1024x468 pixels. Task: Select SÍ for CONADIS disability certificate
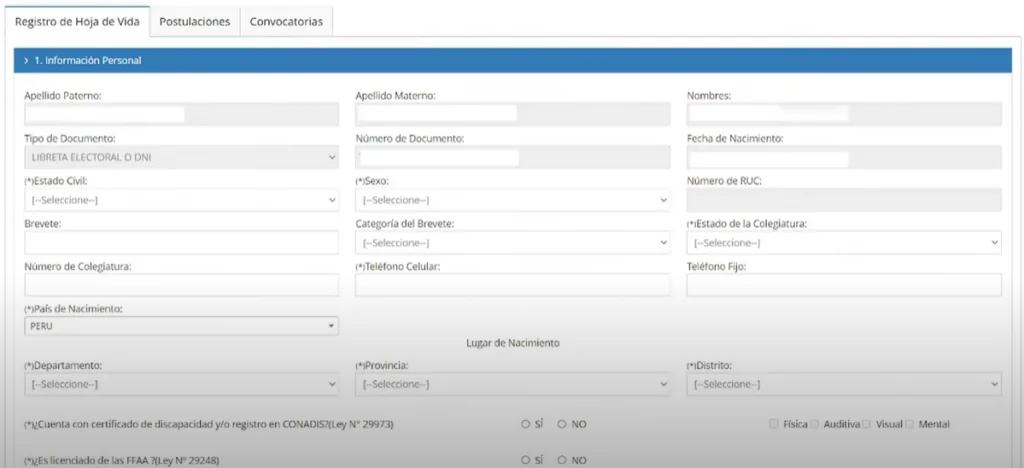(x=526, y=425)
